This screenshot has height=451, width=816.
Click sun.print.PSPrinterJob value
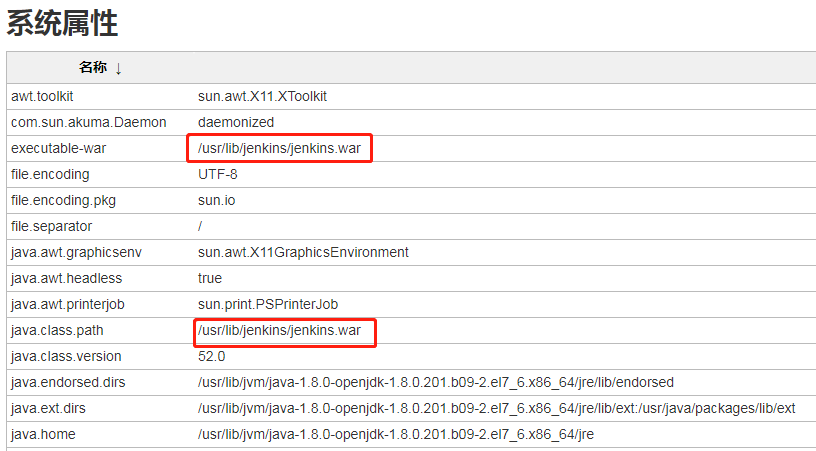point(268,304)
